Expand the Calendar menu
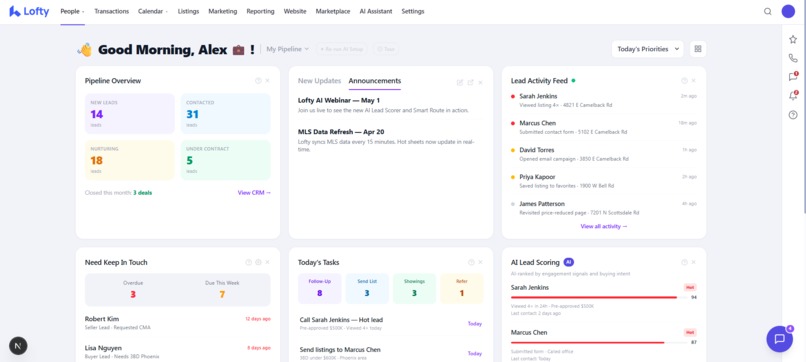Viewport: 806px width, 362px height. [153, 11]
